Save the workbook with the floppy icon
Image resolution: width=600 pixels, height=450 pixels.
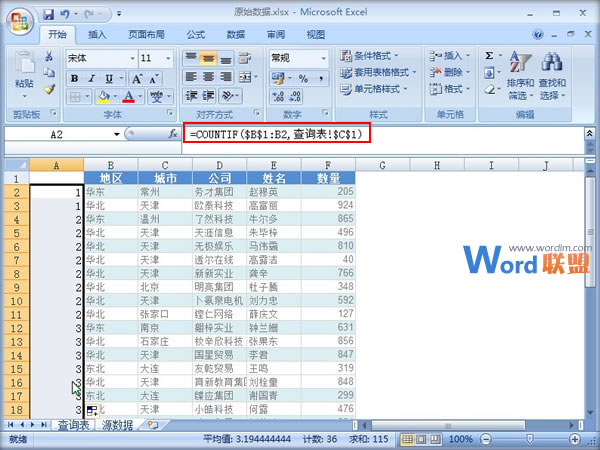pyautogui.click(x=49, y=14)
